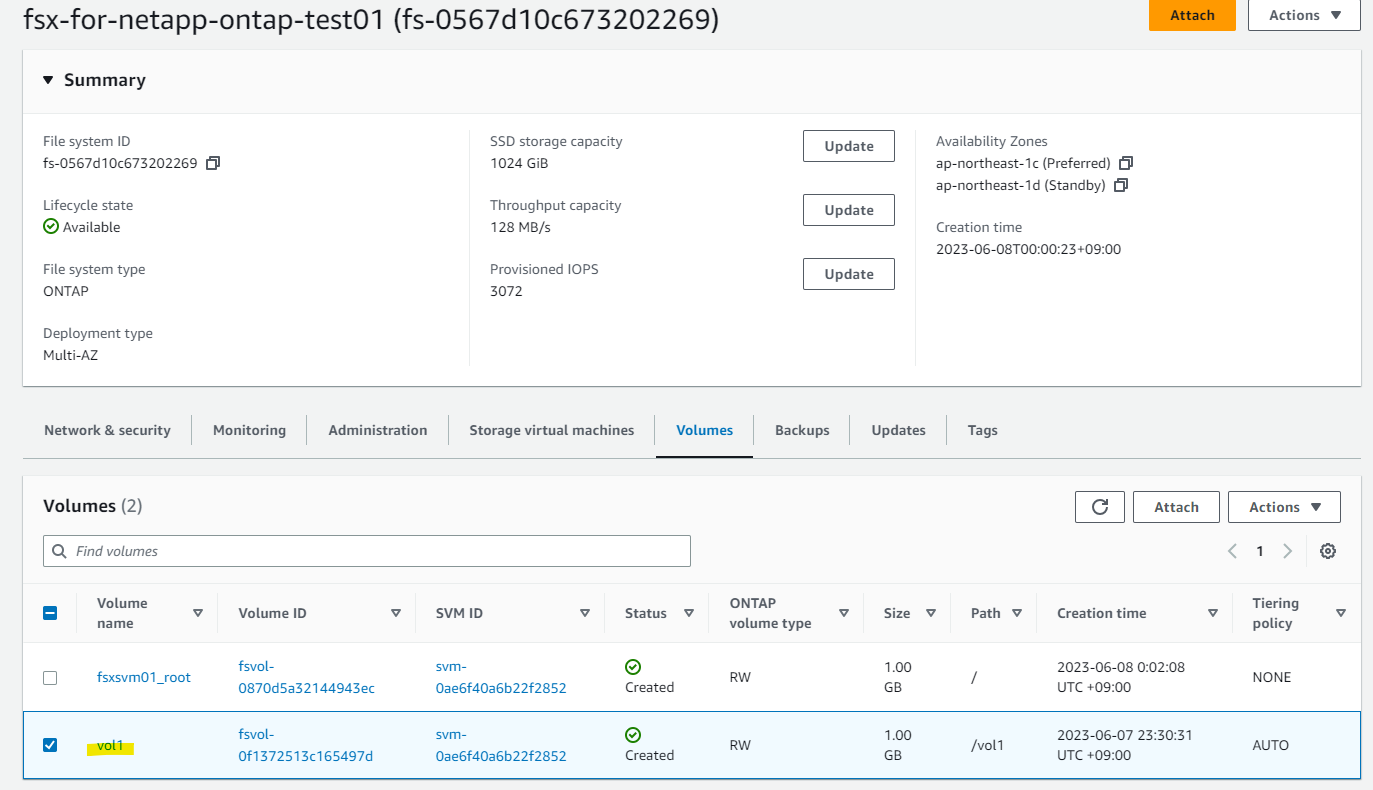Open SVM ID link in fsxsvm01_root row

coord(501,677)
